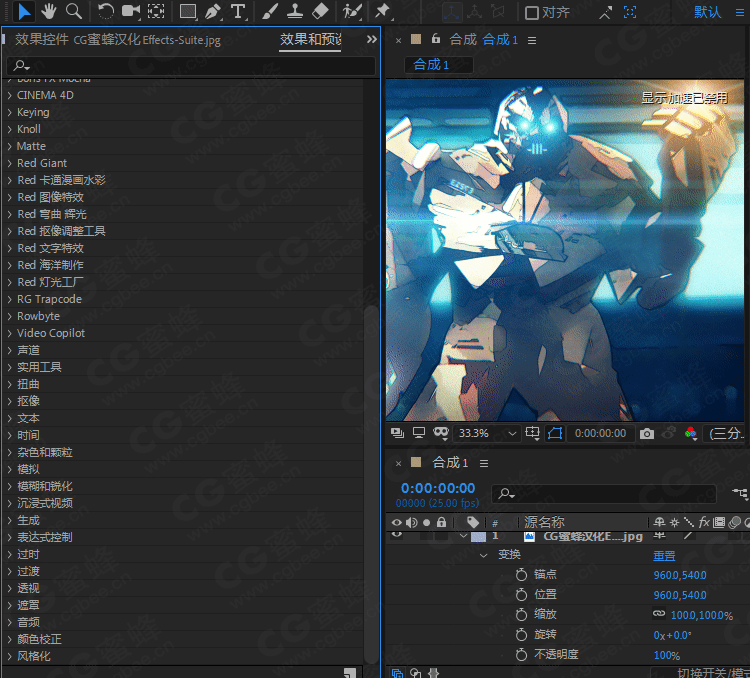The width and height of the screenshot is (750, 678).
Task: Click the always preview this view icon
Action: 397,433
